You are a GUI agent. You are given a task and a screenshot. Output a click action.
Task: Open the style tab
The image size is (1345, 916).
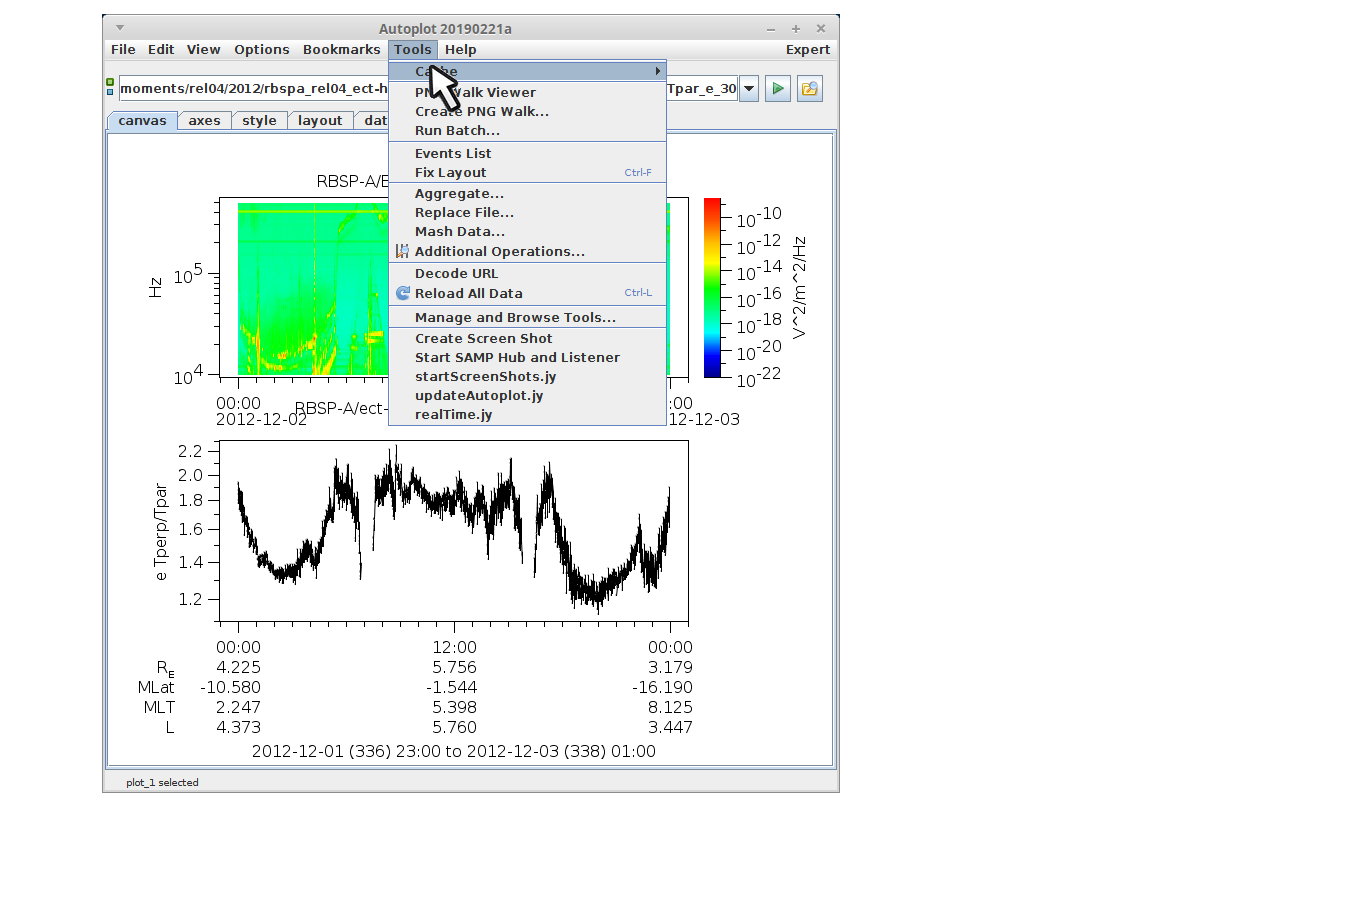(x=259, y=121)
